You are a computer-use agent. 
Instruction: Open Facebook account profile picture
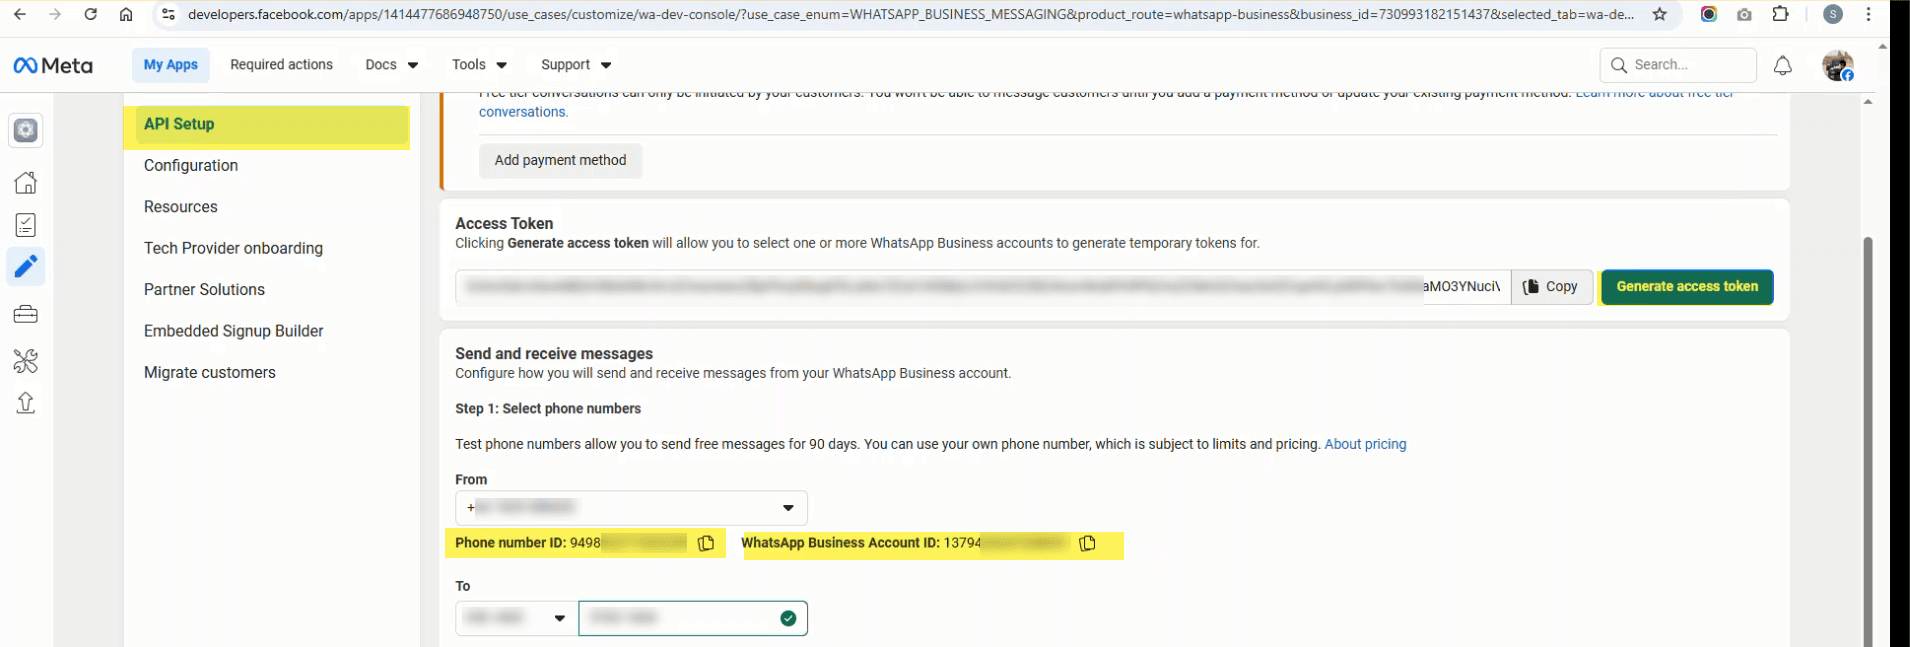pos(1838,66)
